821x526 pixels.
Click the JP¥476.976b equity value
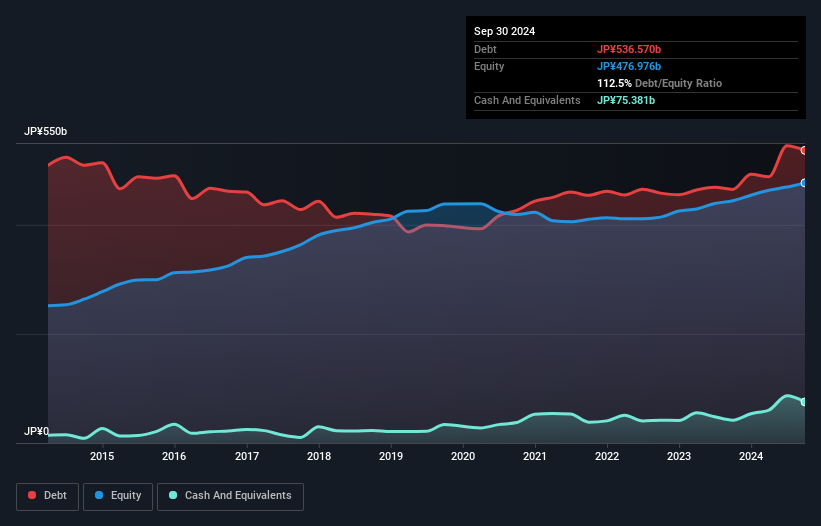[629, 66]
